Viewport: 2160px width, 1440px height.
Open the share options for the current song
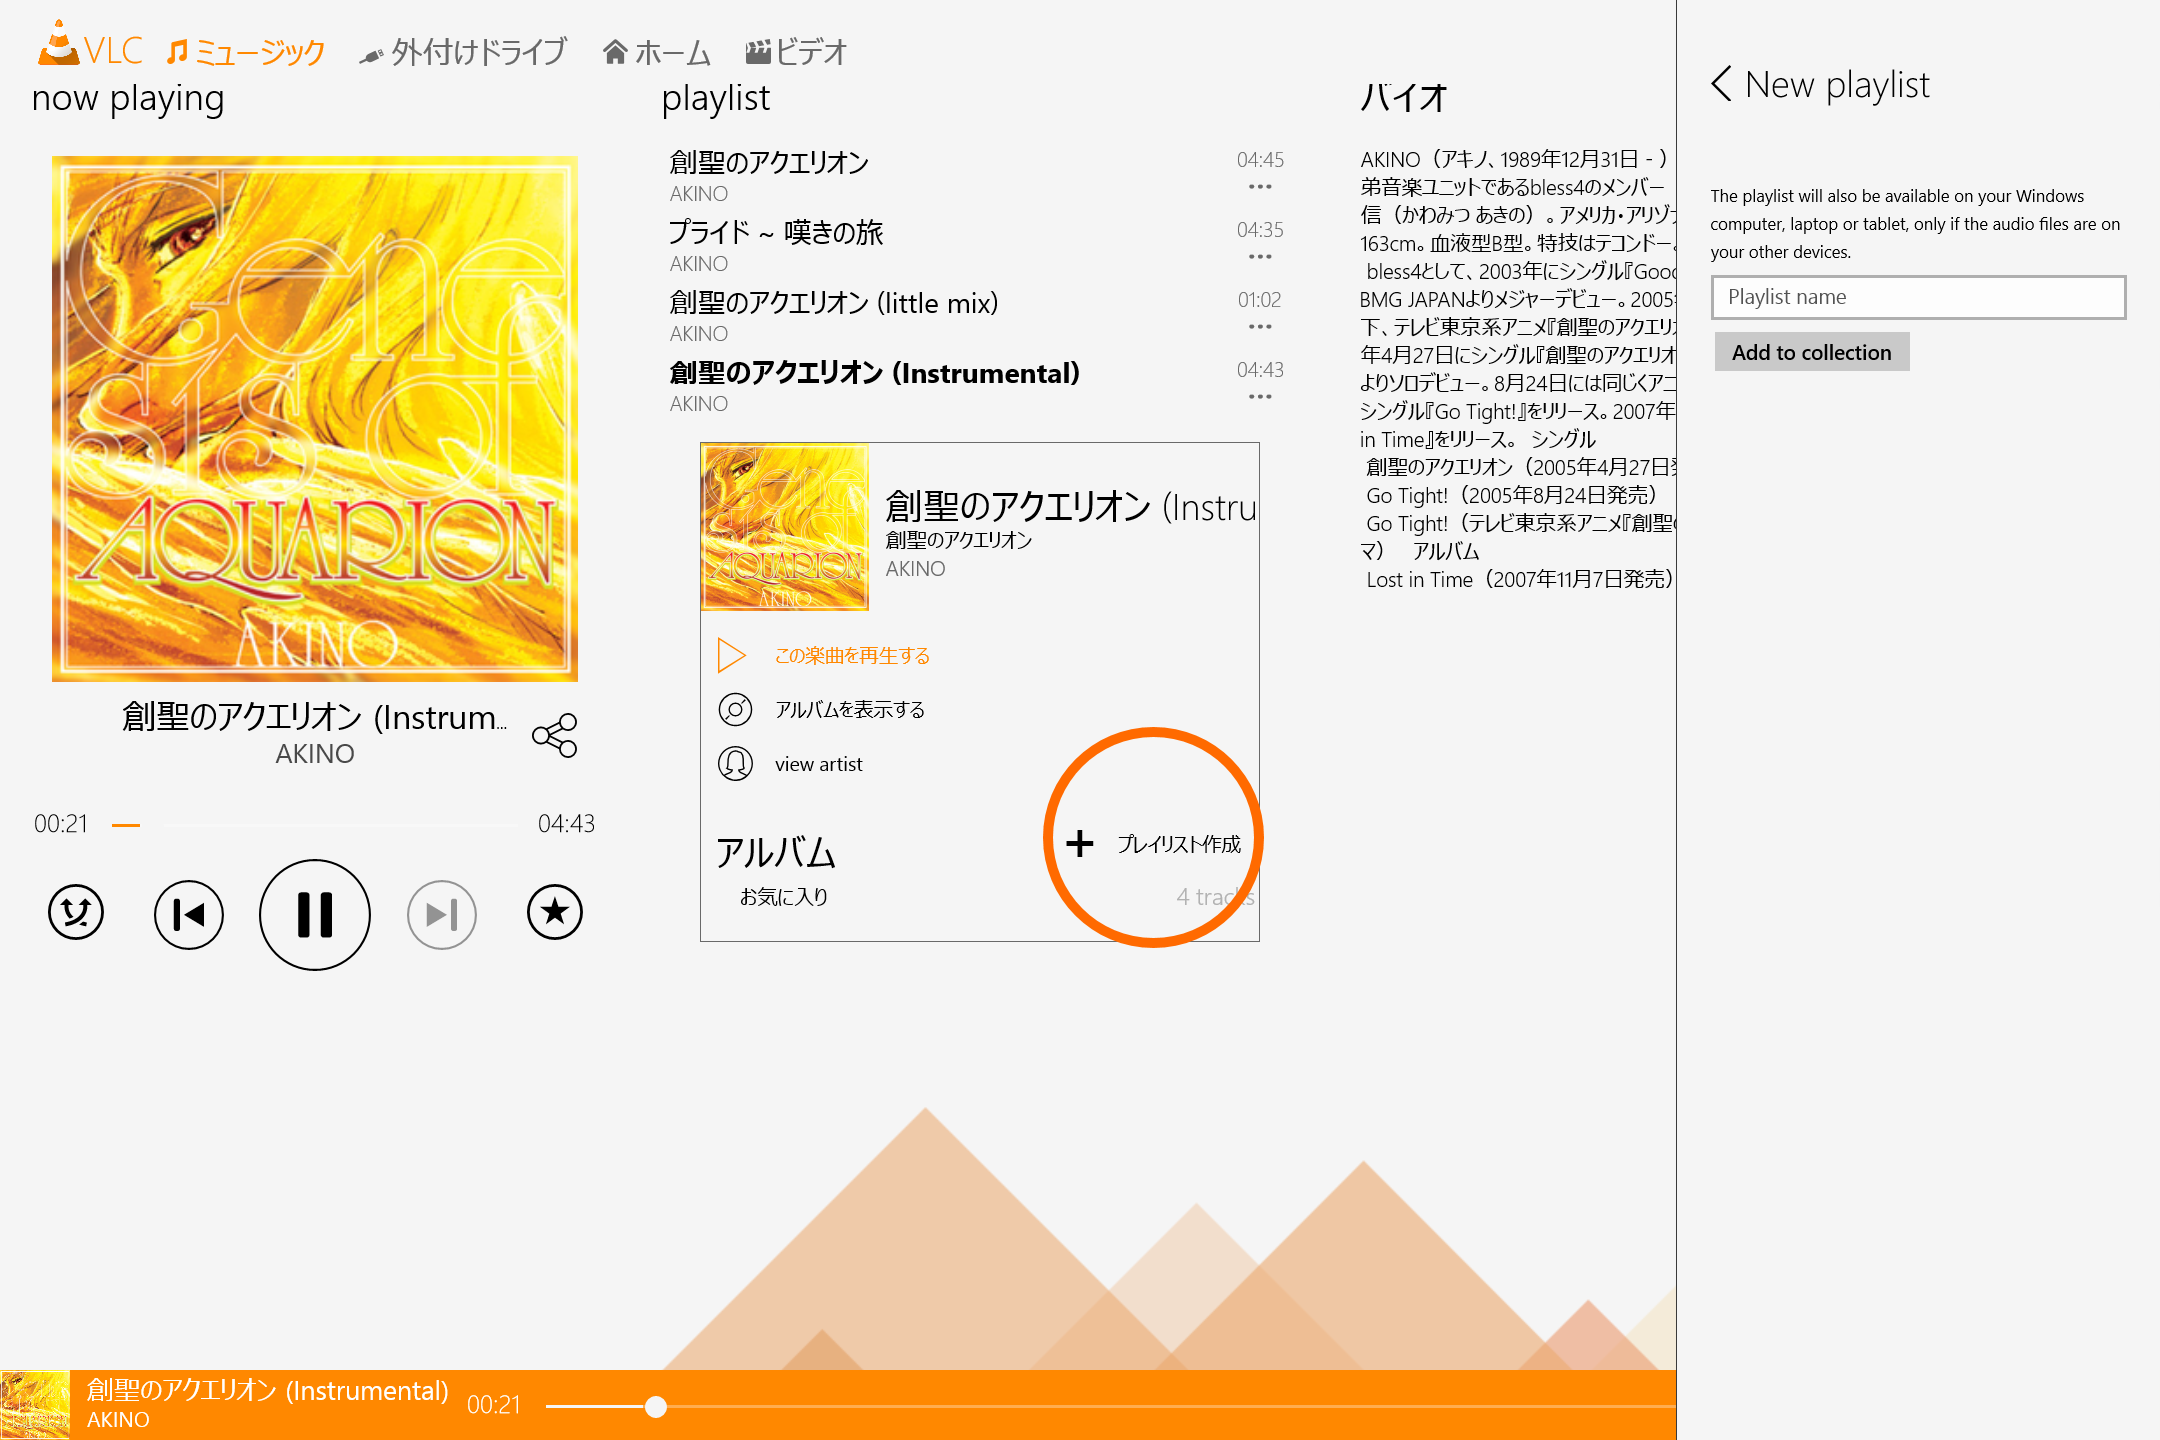[555, 736]
